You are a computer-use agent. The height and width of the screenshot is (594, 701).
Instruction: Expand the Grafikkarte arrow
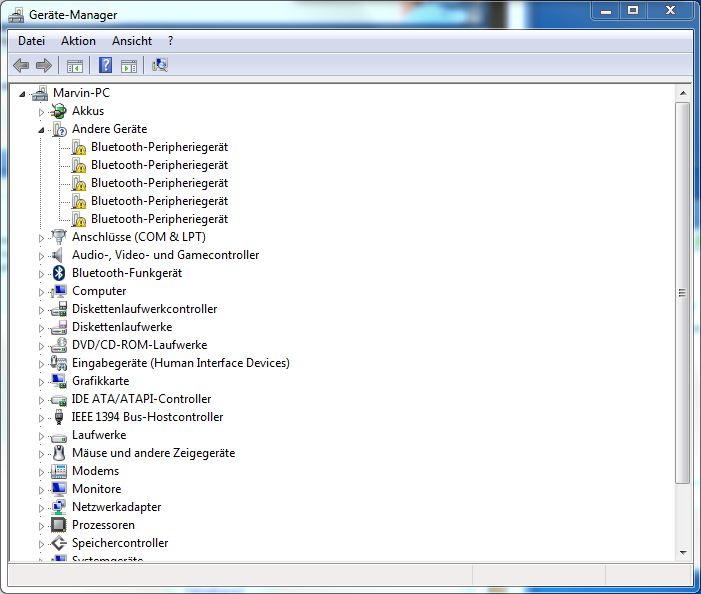tap(41, 382)
